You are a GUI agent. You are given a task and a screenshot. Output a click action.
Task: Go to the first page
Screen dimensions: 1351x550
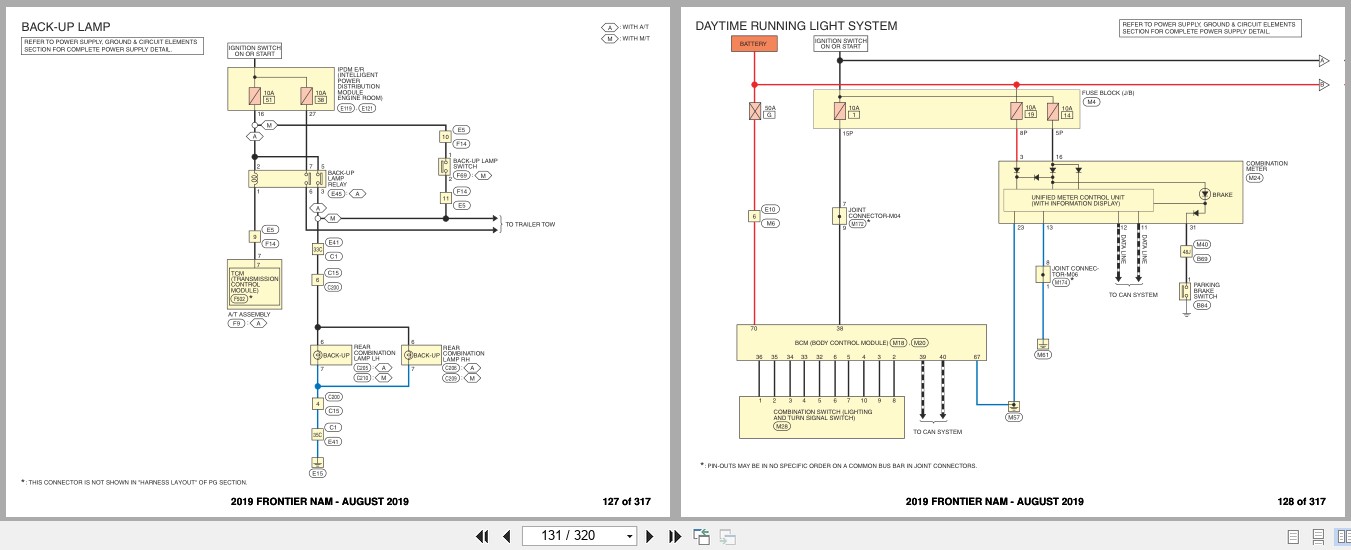(482, 536)
